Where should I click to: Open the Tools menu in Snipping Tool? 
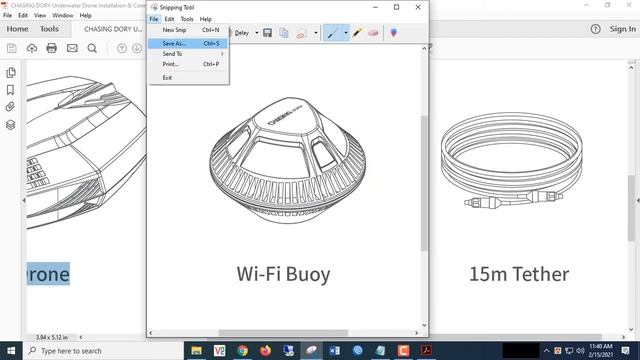[x=187, y=19]
